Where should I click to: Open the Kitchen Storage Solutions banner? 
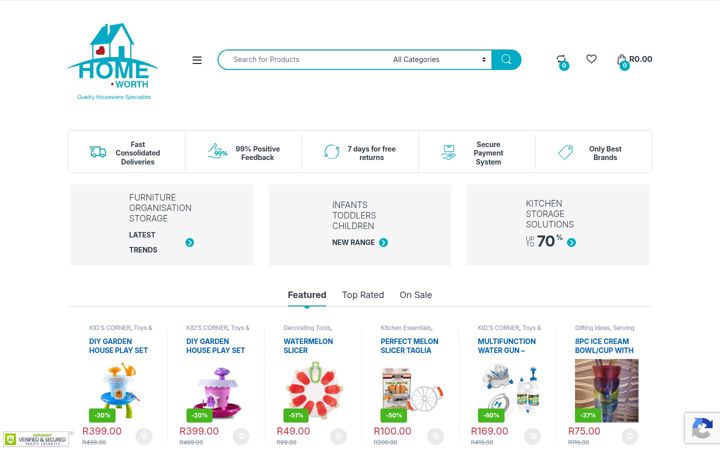[558, 225]
